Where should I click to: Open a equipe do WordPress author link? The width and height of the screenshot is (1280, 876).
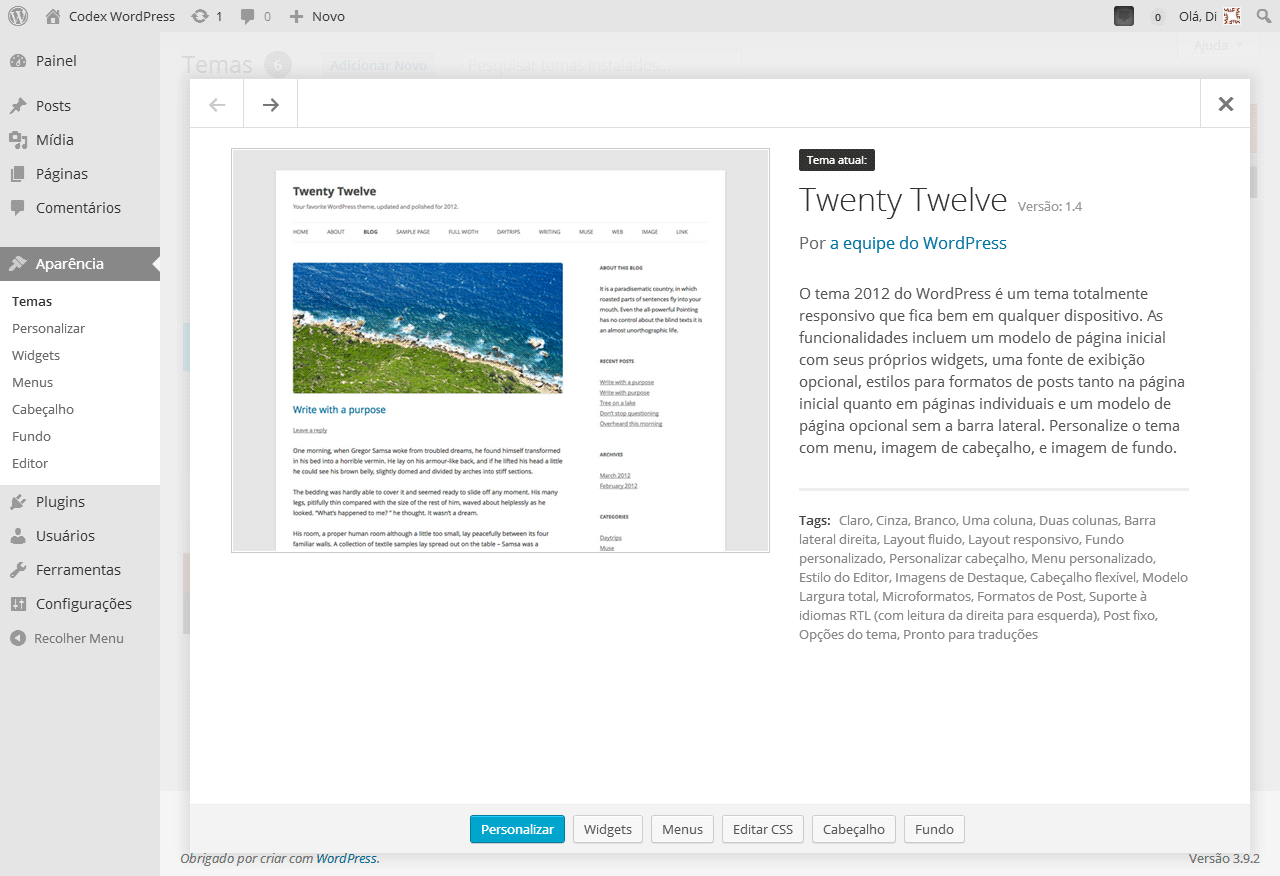click(x=918, y=243)
